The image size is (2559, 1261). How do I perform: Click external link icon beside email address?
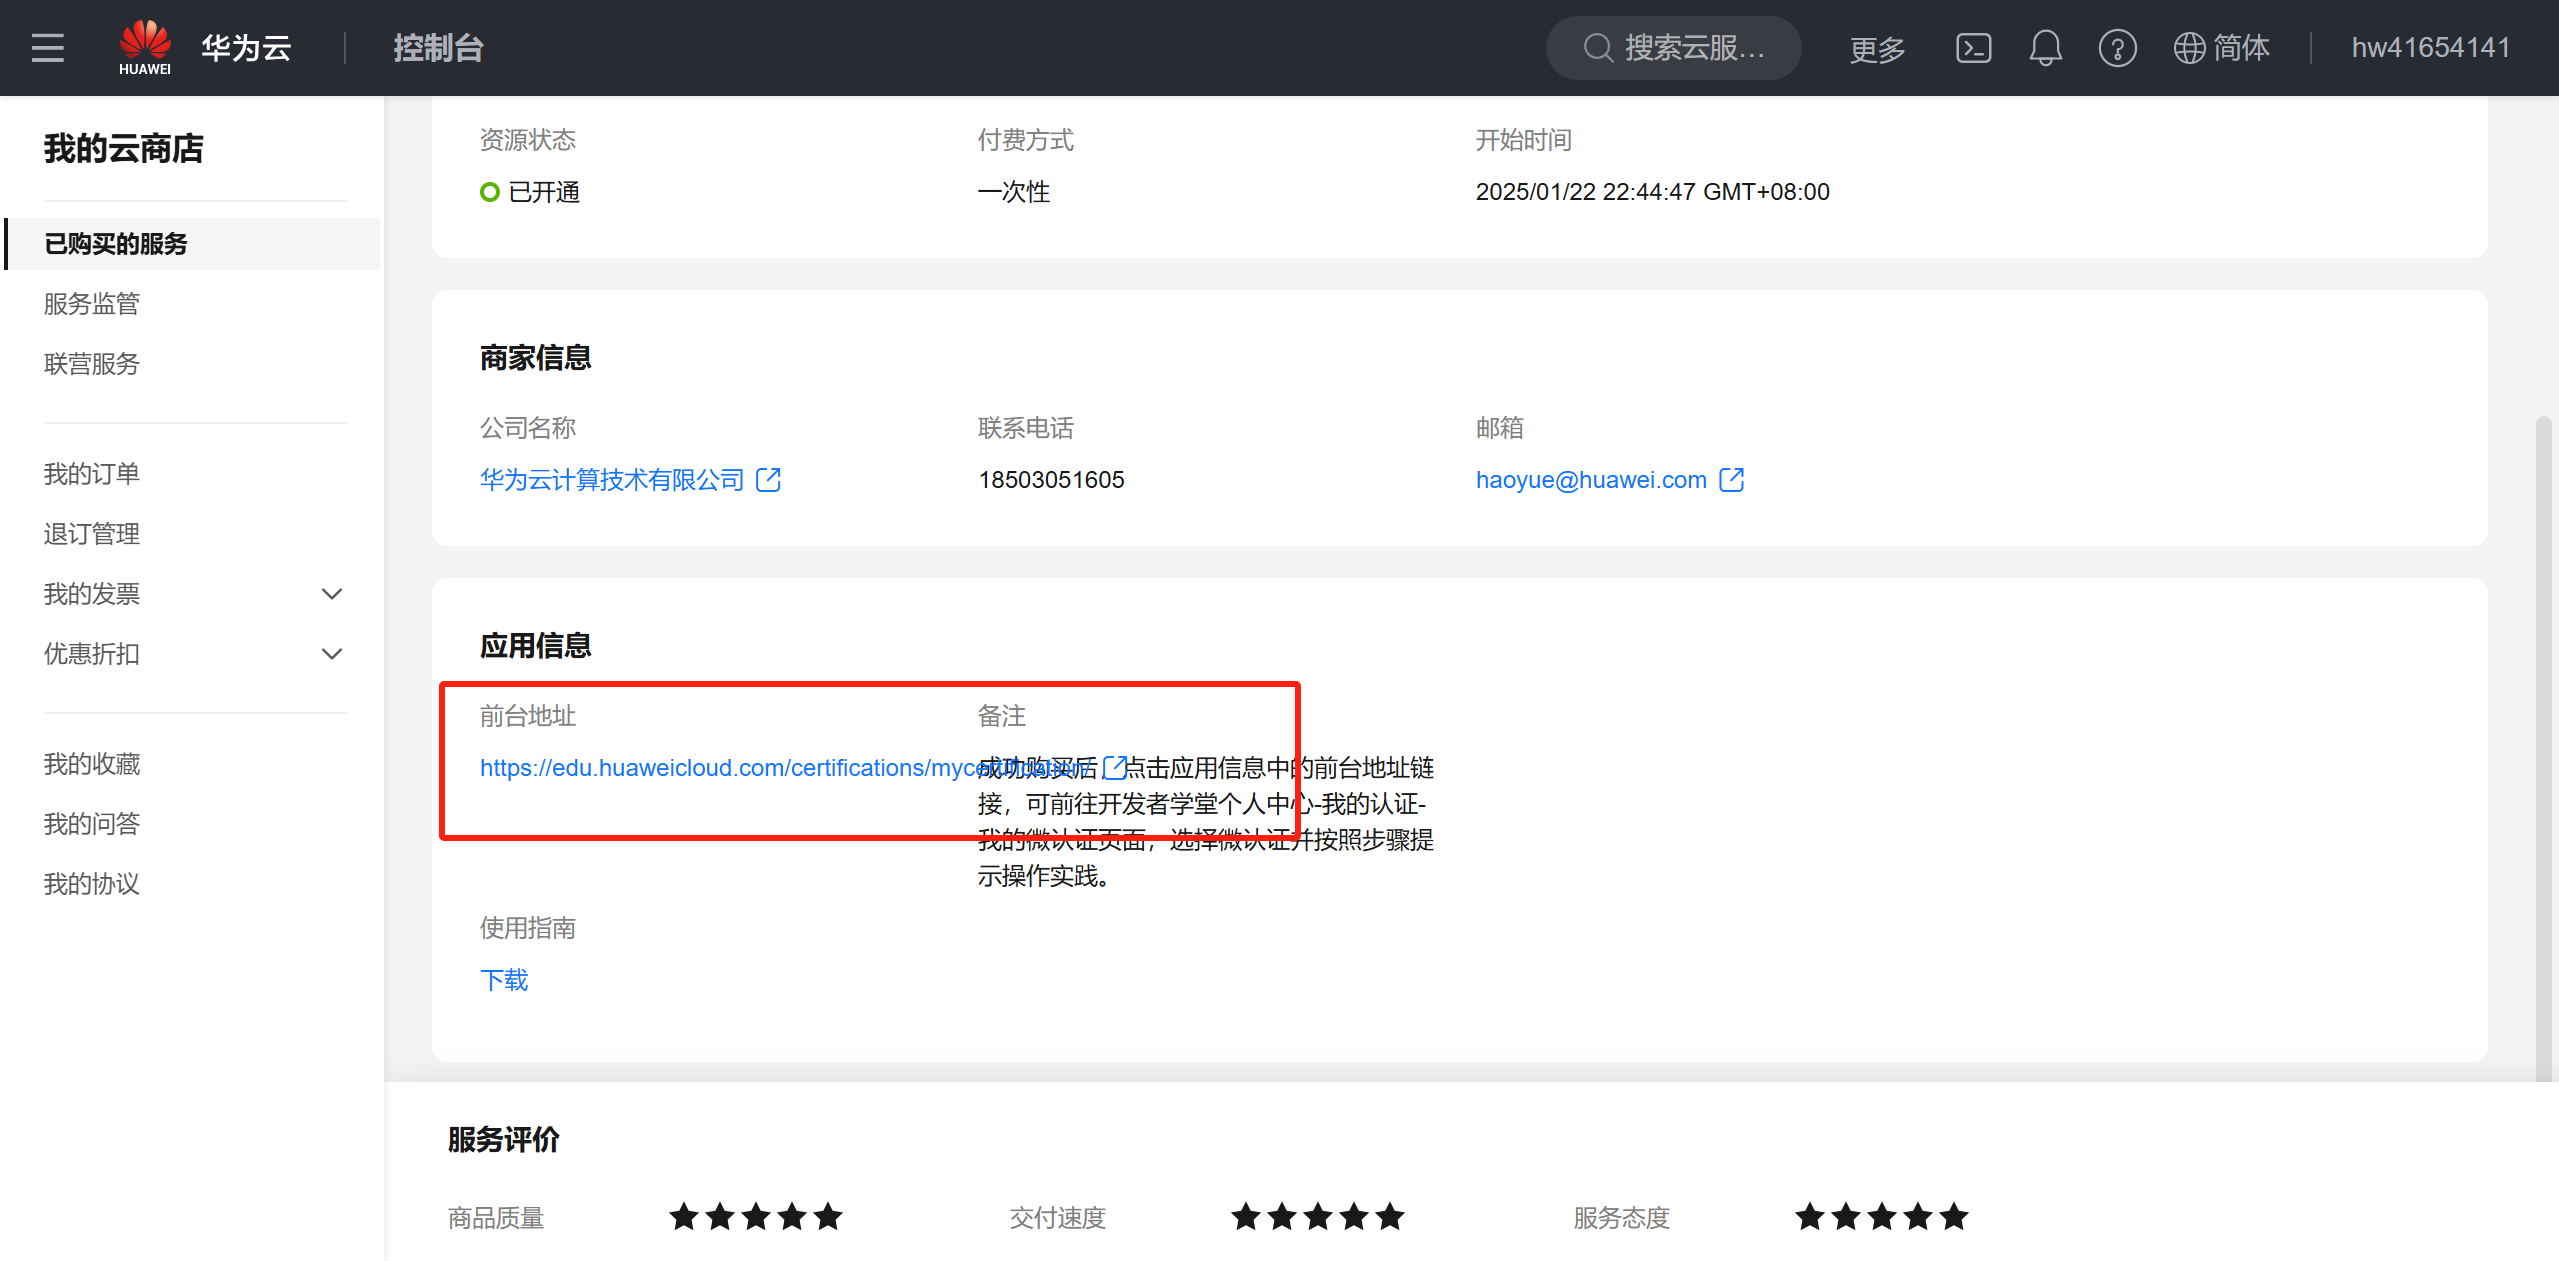coord(1731,480)
